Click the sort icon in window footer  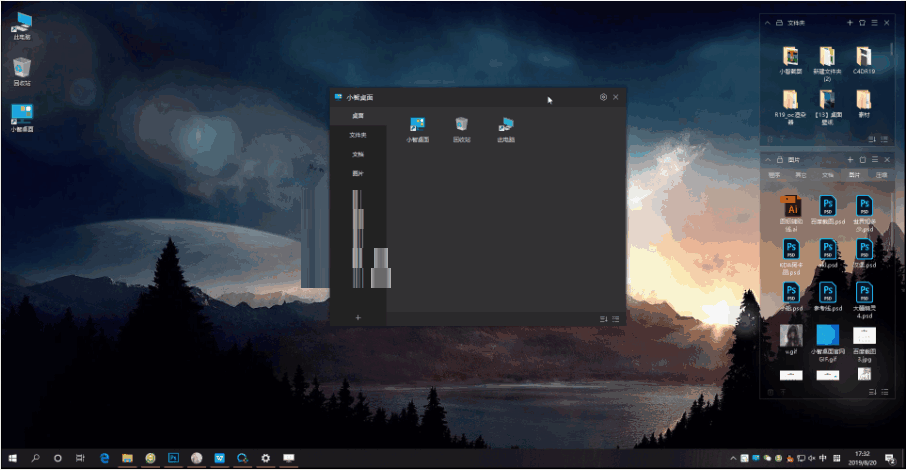pyautogui.click(x=603, y=318)
